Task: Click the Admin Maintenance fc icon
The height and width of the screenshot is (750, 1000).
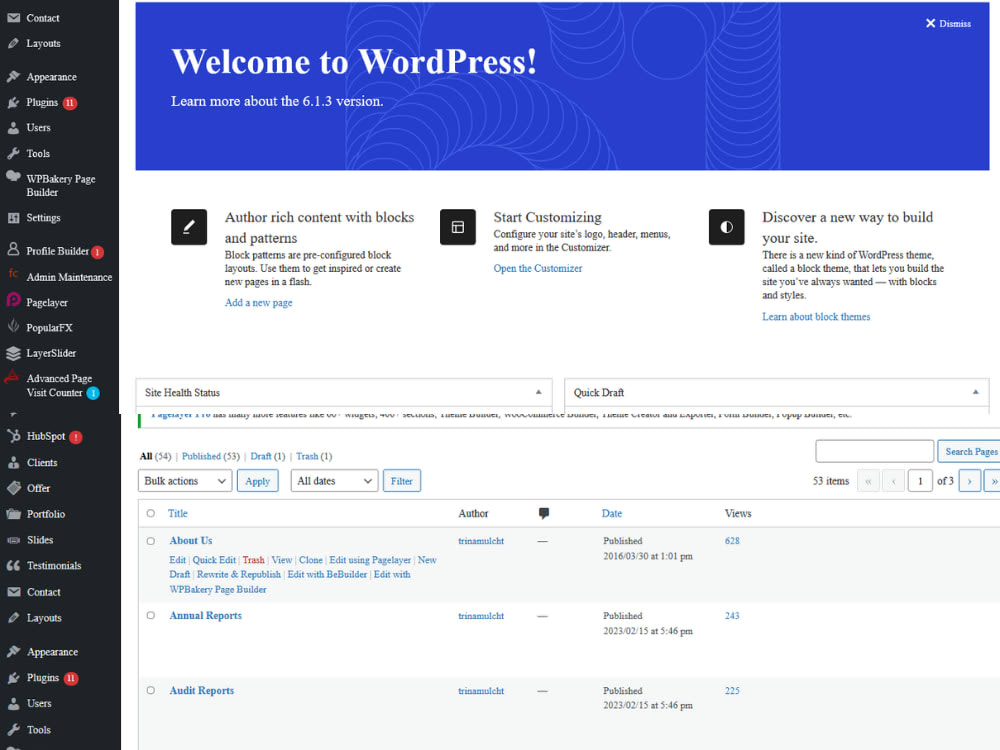Action: [x=13, y=274]
